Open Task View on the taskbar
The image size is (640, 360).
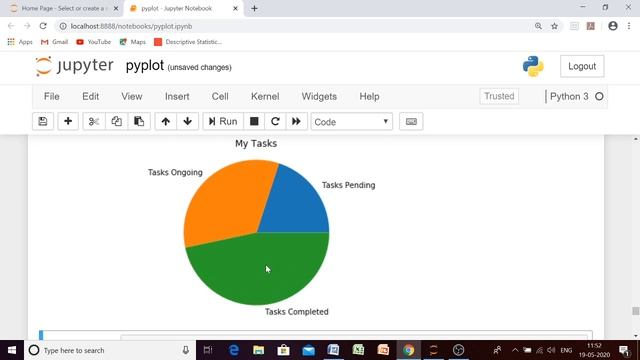(x=208, y=350)
